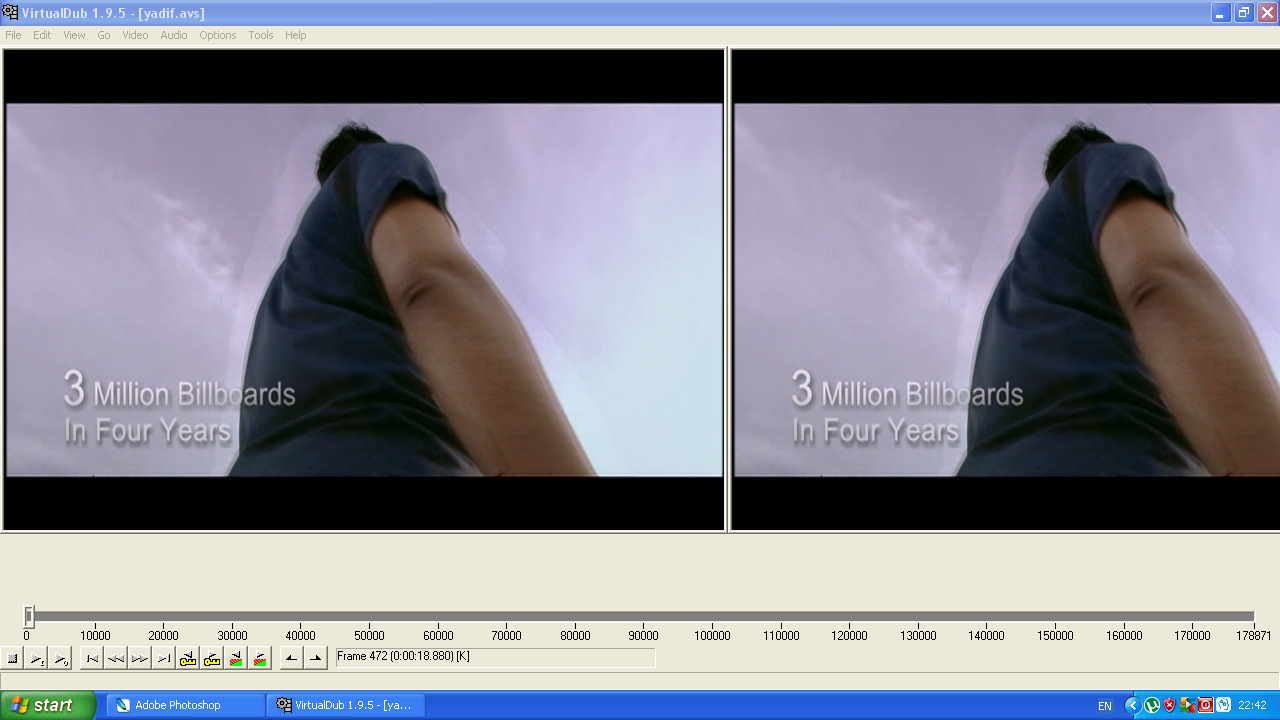Click the red square tray icon
The width and height of the screenshot is (1280, 720).
(x=1206, y=705)
